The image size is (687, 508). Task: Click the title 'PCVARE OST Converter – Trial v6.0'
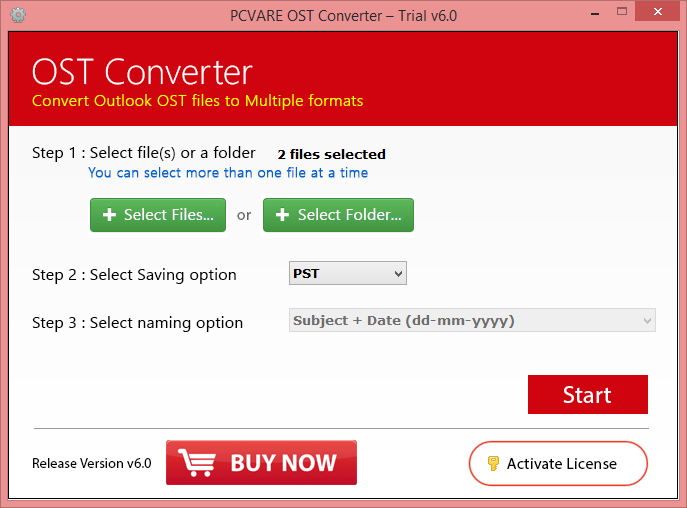344,16
